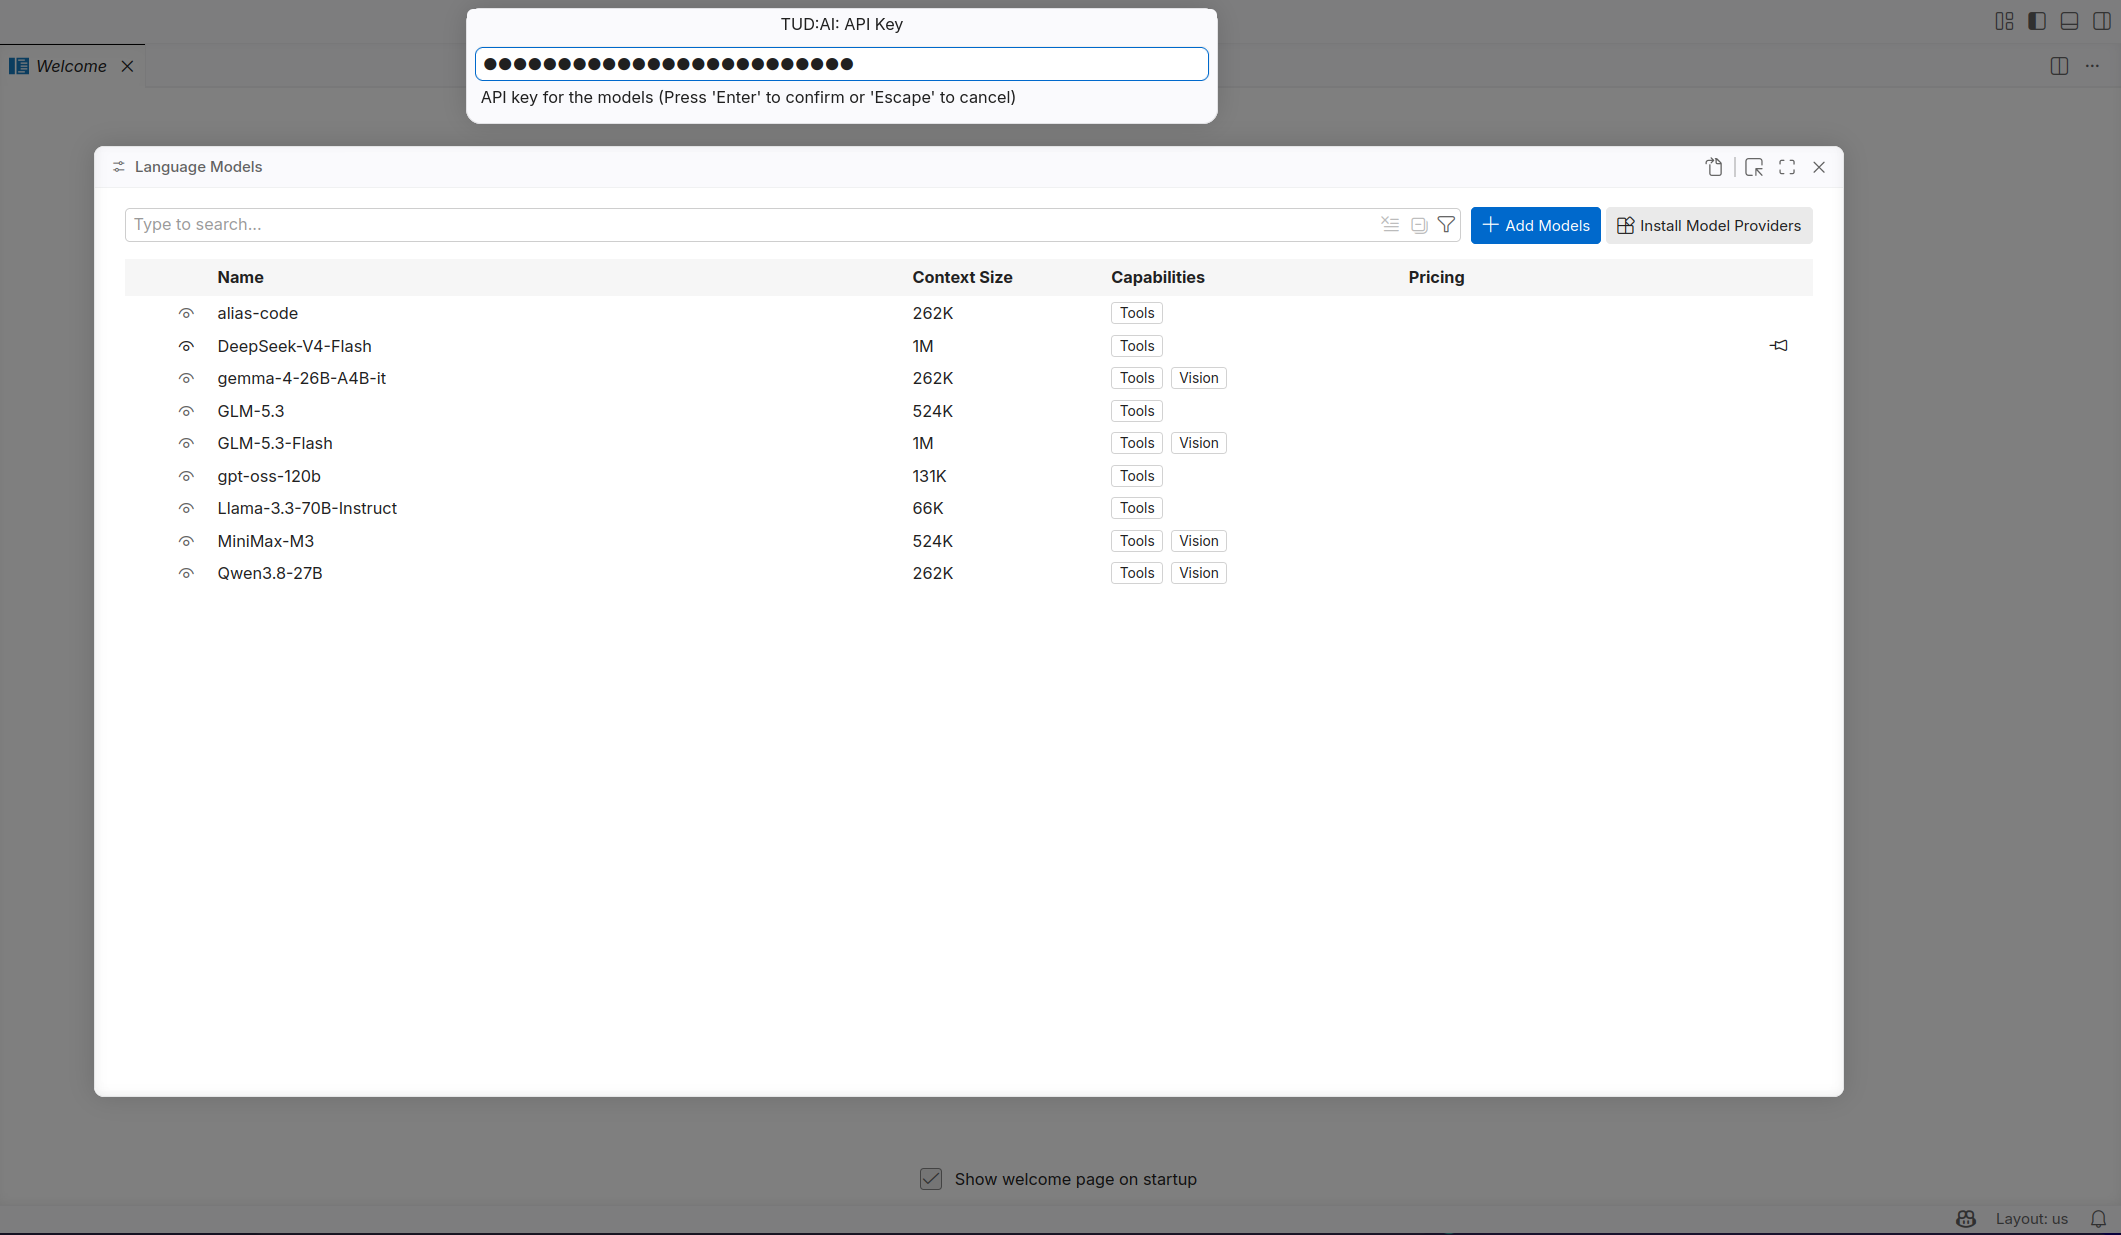Click Install Model Providers button
The image size is (2121, 1235).
[x=1709, y=226]
